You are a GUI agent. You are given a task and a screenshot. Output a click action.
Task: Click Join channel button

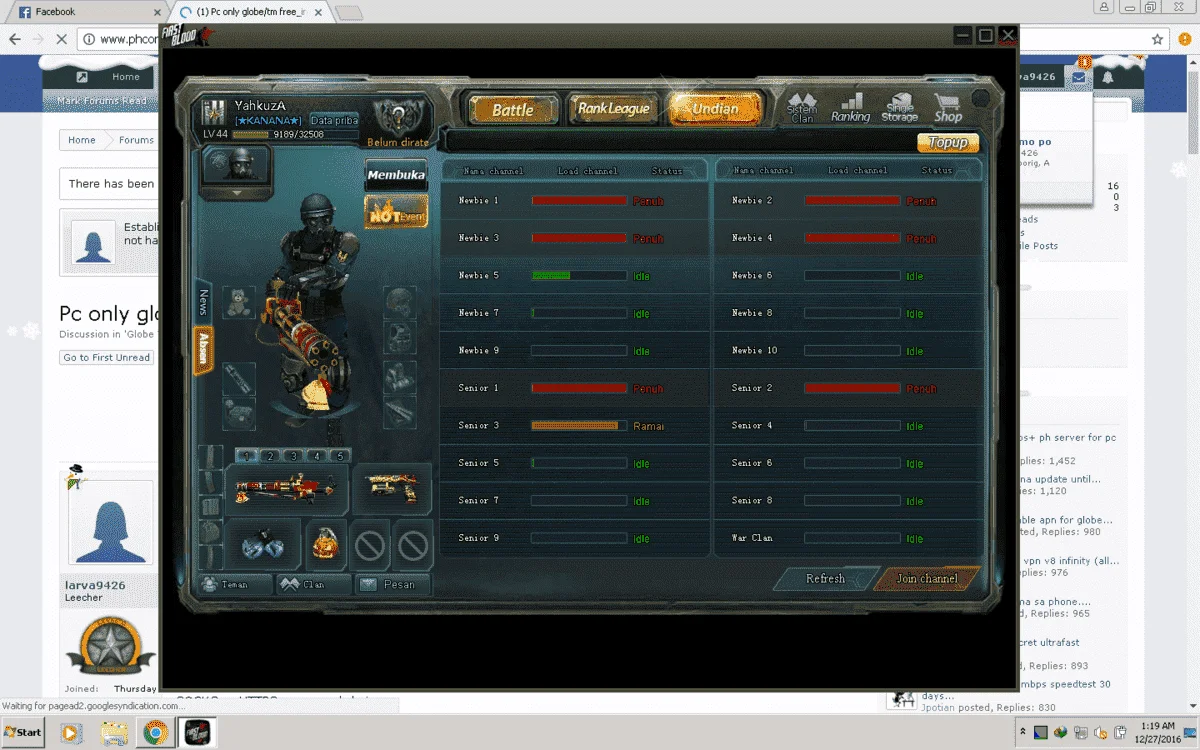(927, 578)
